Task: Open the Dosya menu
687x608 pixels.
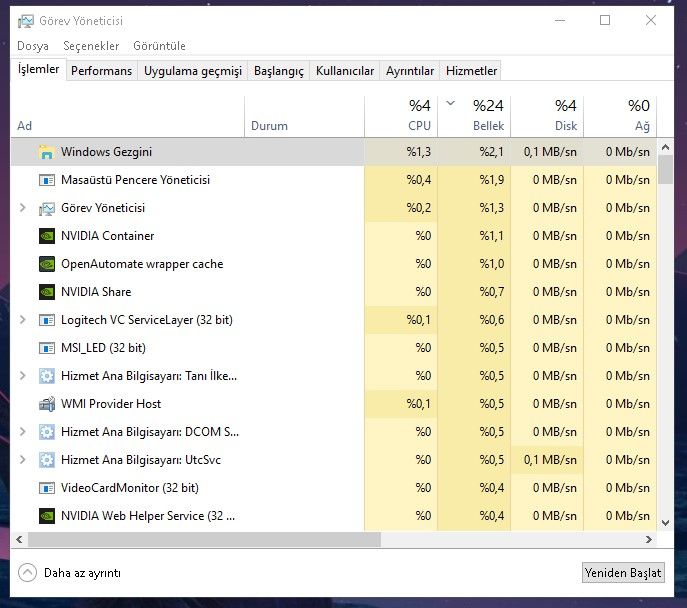Action: coord(33,46)
